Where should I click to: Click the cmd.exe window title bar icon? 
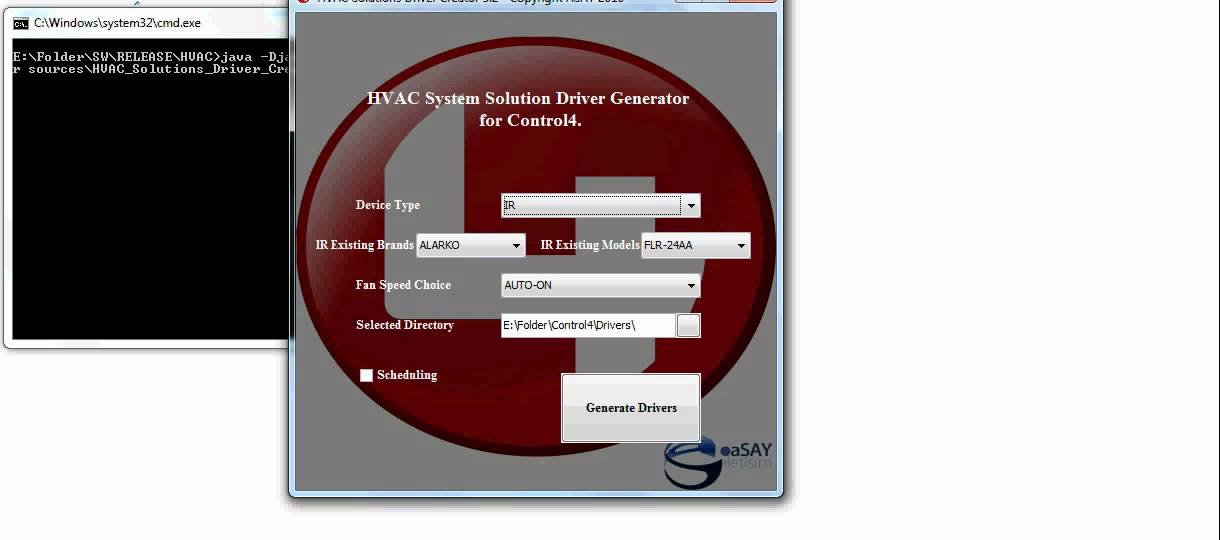tap(21, 22)
